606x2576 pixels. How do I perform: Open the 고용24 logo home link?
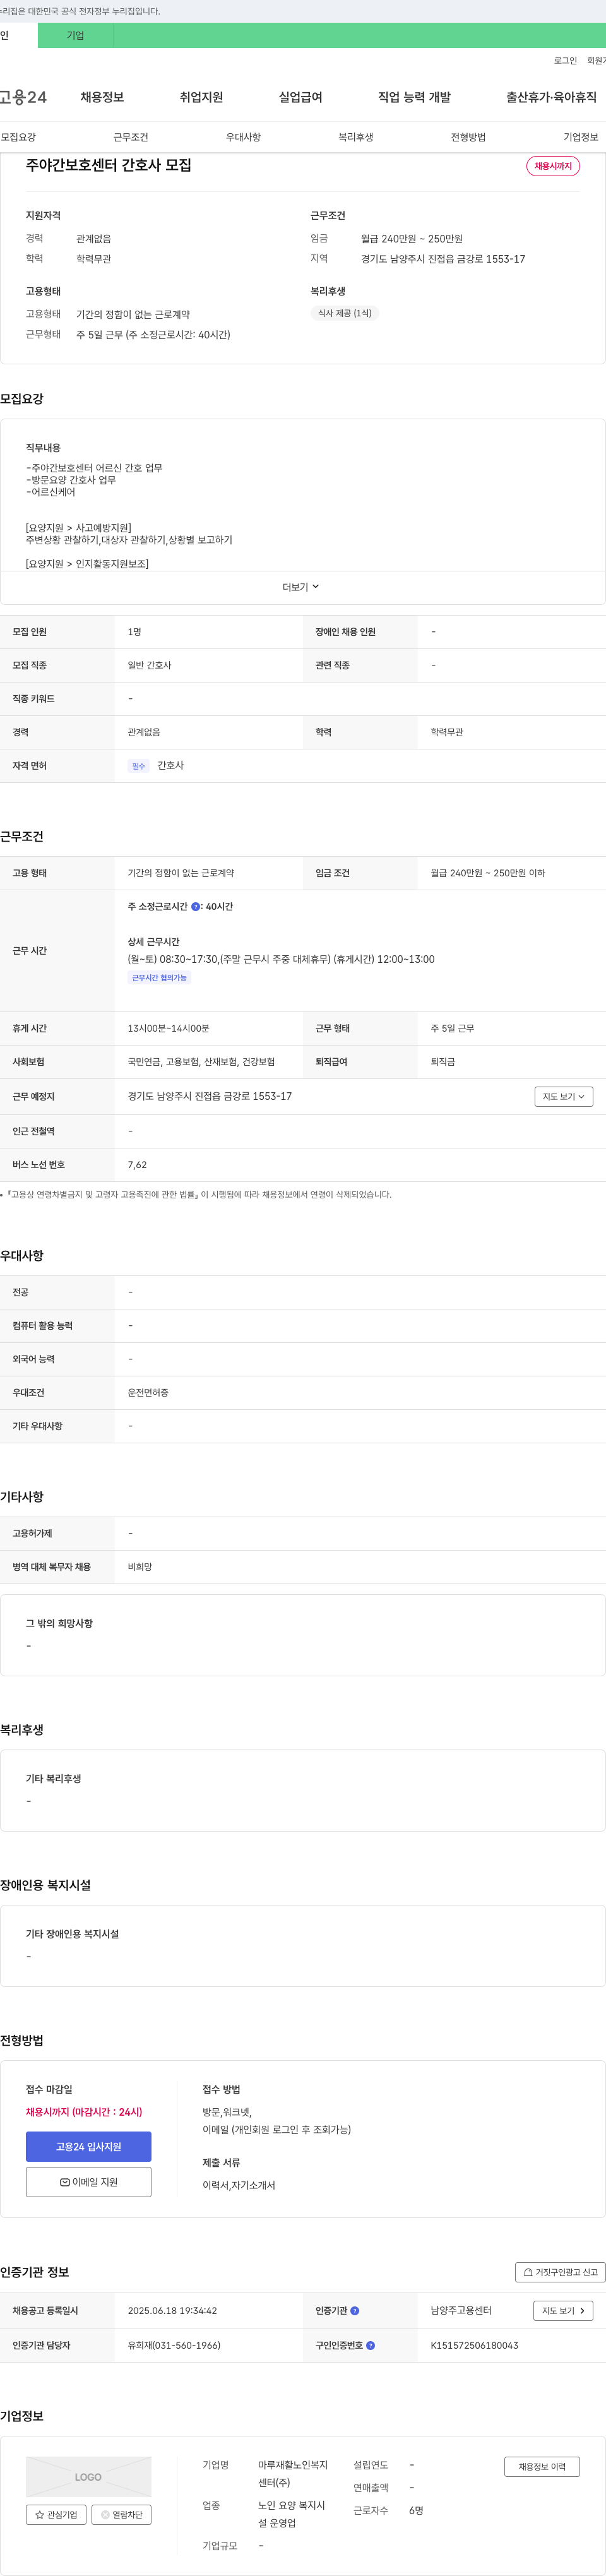(x=23, y=97)
